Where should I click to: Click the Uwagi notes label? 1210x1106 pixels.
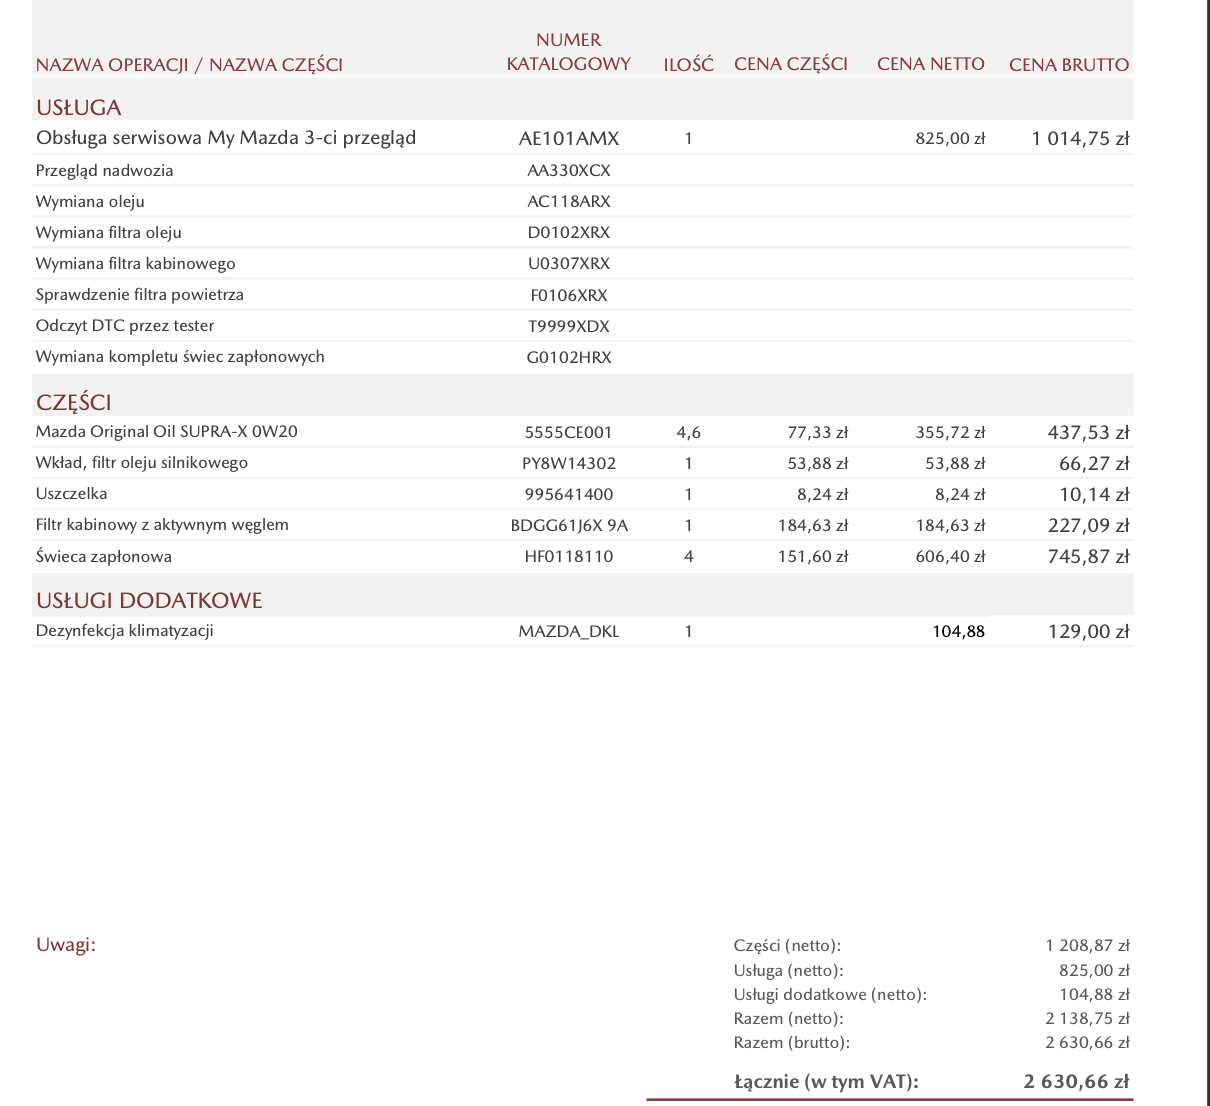[x=66, y=945]
